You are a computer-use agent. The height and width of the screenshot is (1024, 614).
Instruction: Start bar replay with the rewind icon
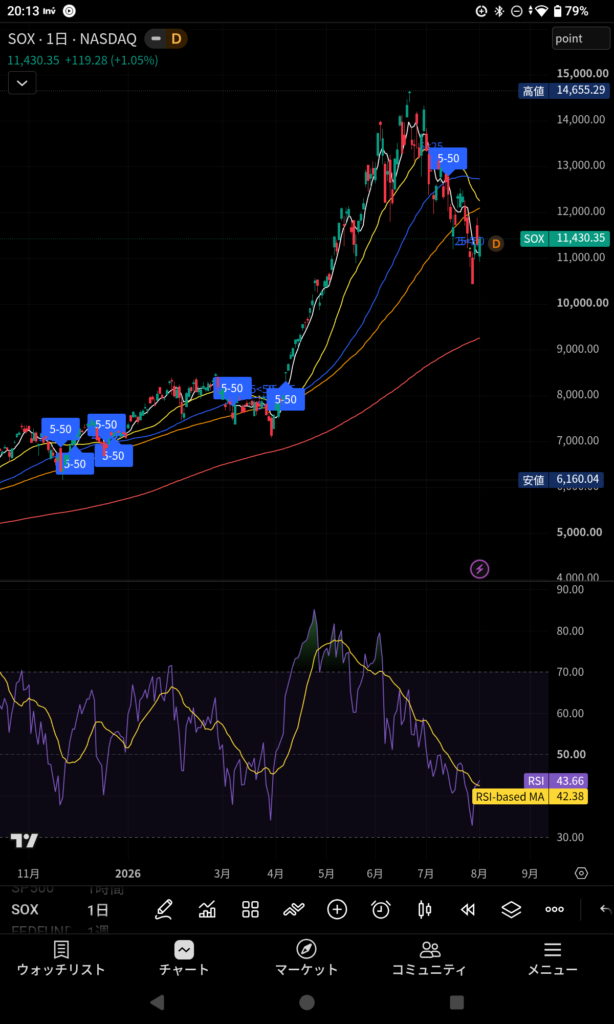coord(468,909)
